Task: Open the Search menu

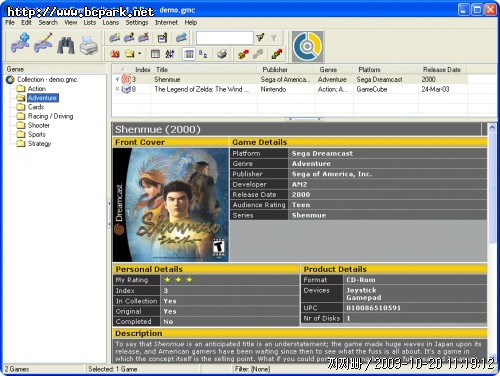Action: [x=48, y=22]
